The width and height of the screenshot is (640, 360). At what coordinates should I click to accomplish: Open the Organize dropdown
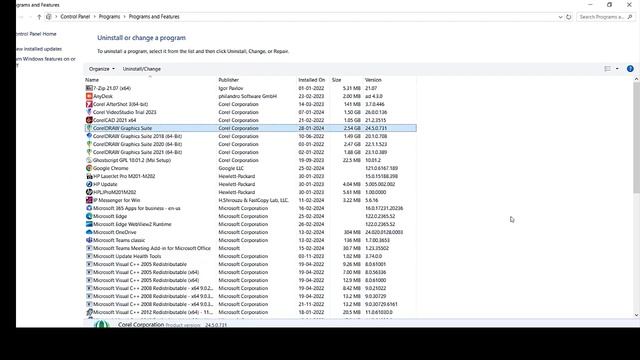click(102, 69)
